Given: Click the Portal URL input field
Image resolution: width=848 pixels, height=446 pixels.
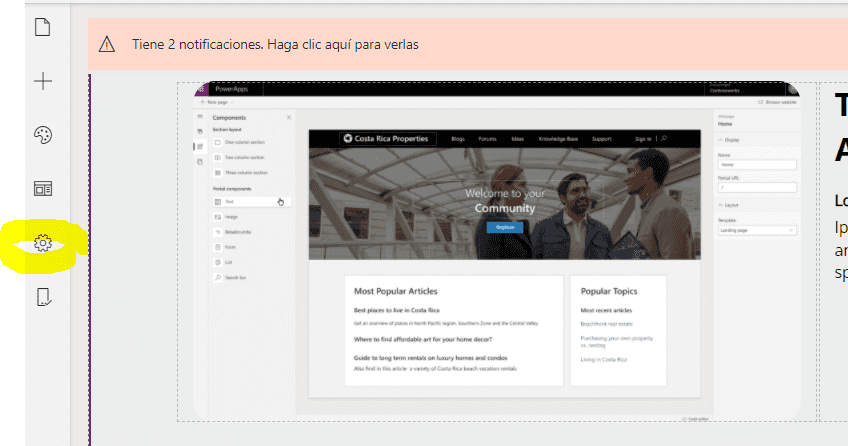Looking at the screenshot, I should click(x=757, y=188).
